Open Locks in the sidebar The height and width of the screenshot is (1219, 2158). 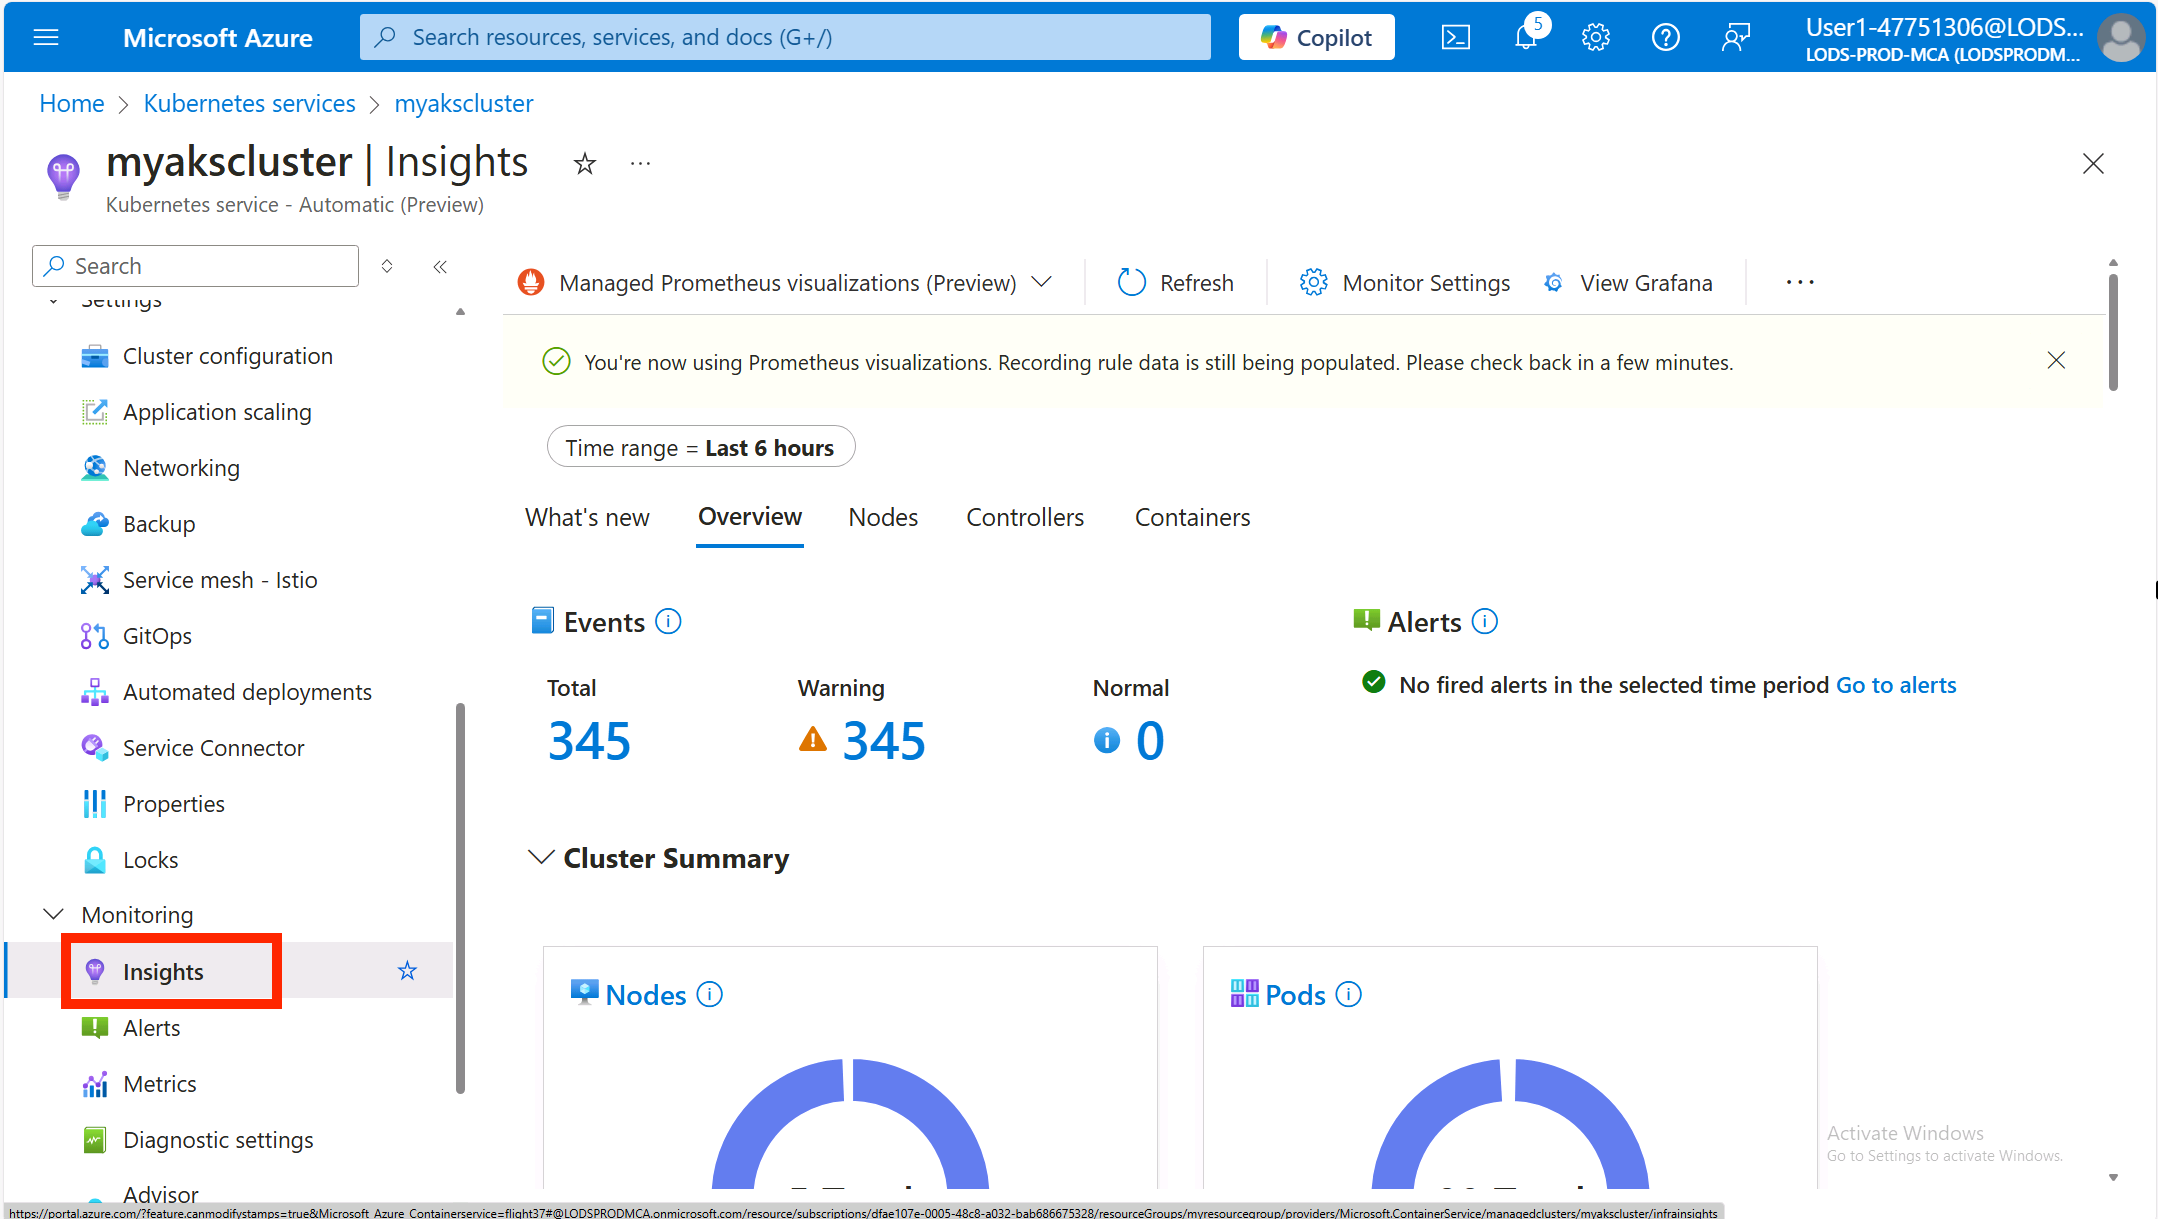tap(150, 860)
